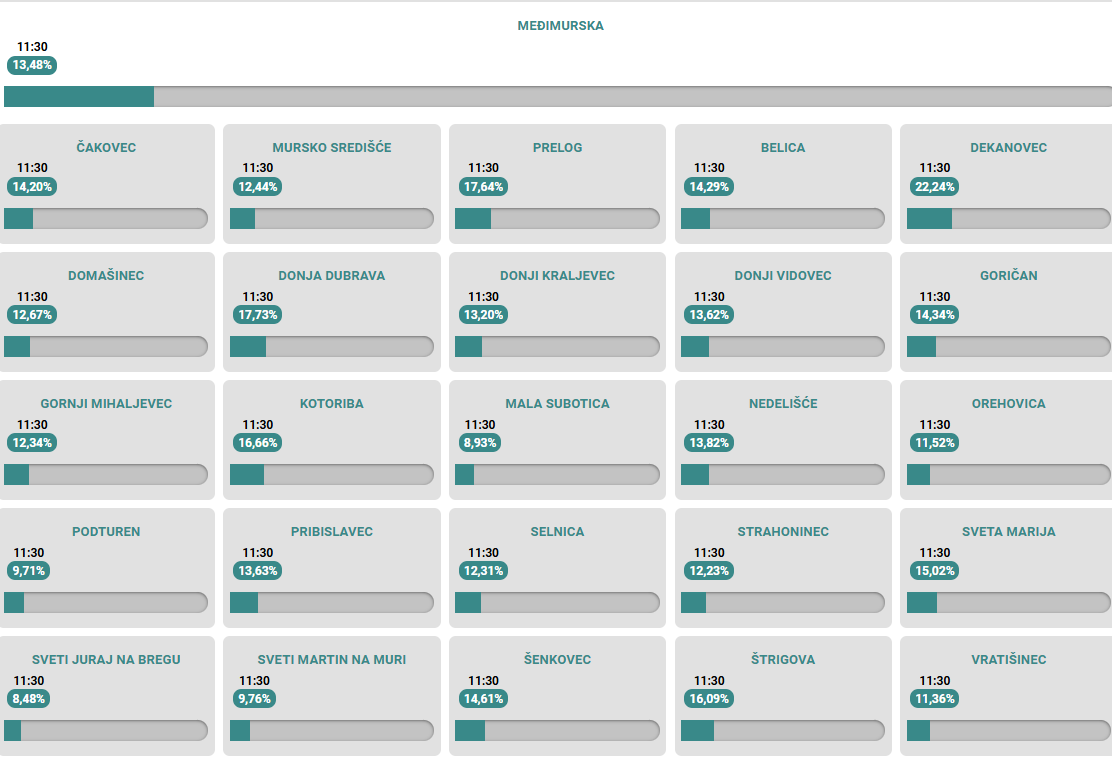
Task: Click the KOTORIBA turnout progress bar
Action: pos(332,475)
